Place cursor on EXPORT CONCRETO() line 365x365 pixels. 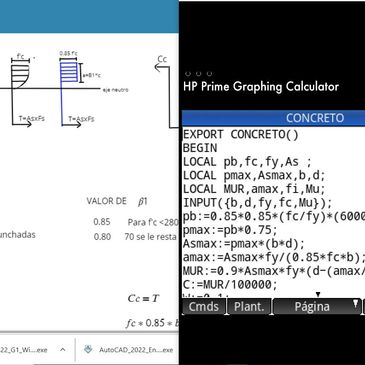(x=241, y=134)
